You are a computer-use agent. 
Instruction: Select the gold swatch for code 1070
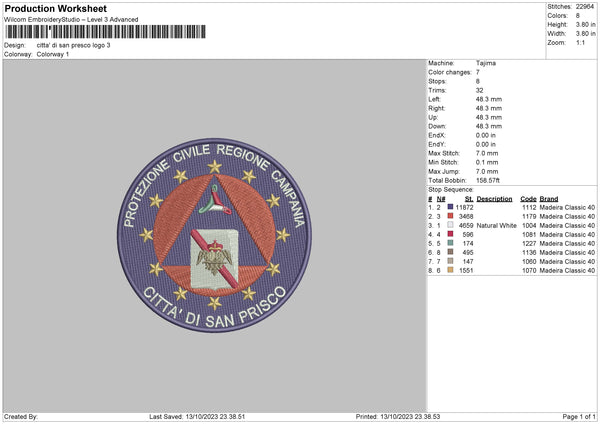tap(450, 270)
